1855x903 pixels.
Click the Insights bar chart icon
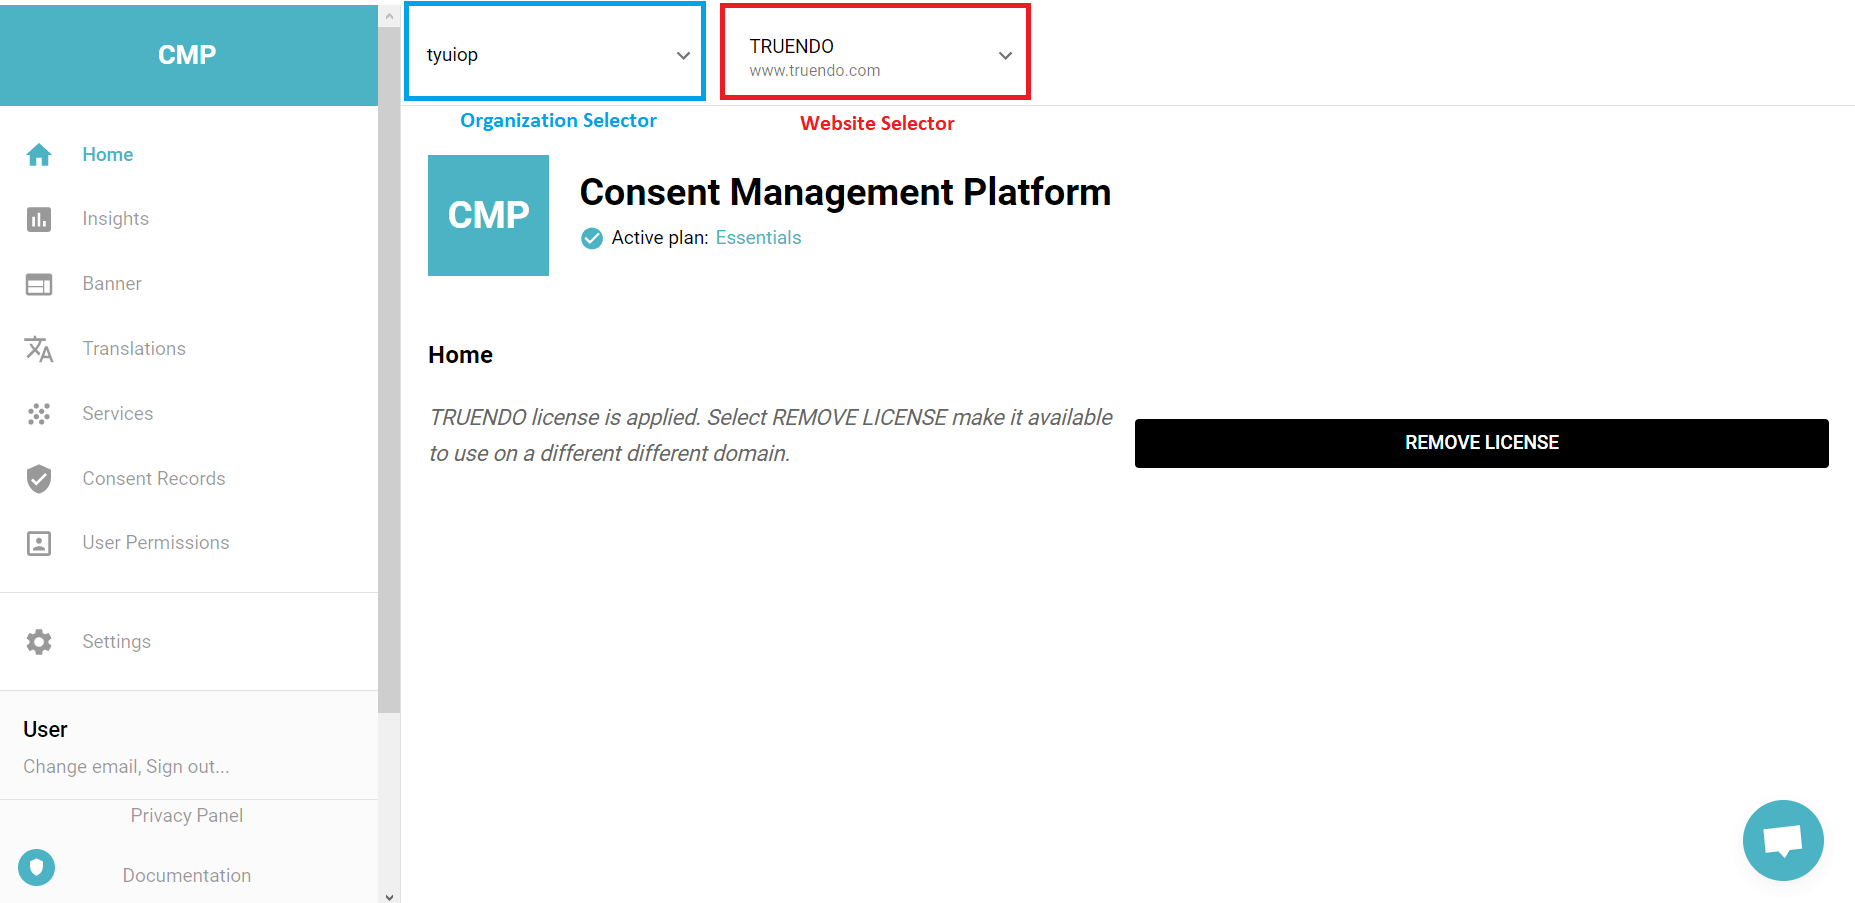[x=39, y=219]
